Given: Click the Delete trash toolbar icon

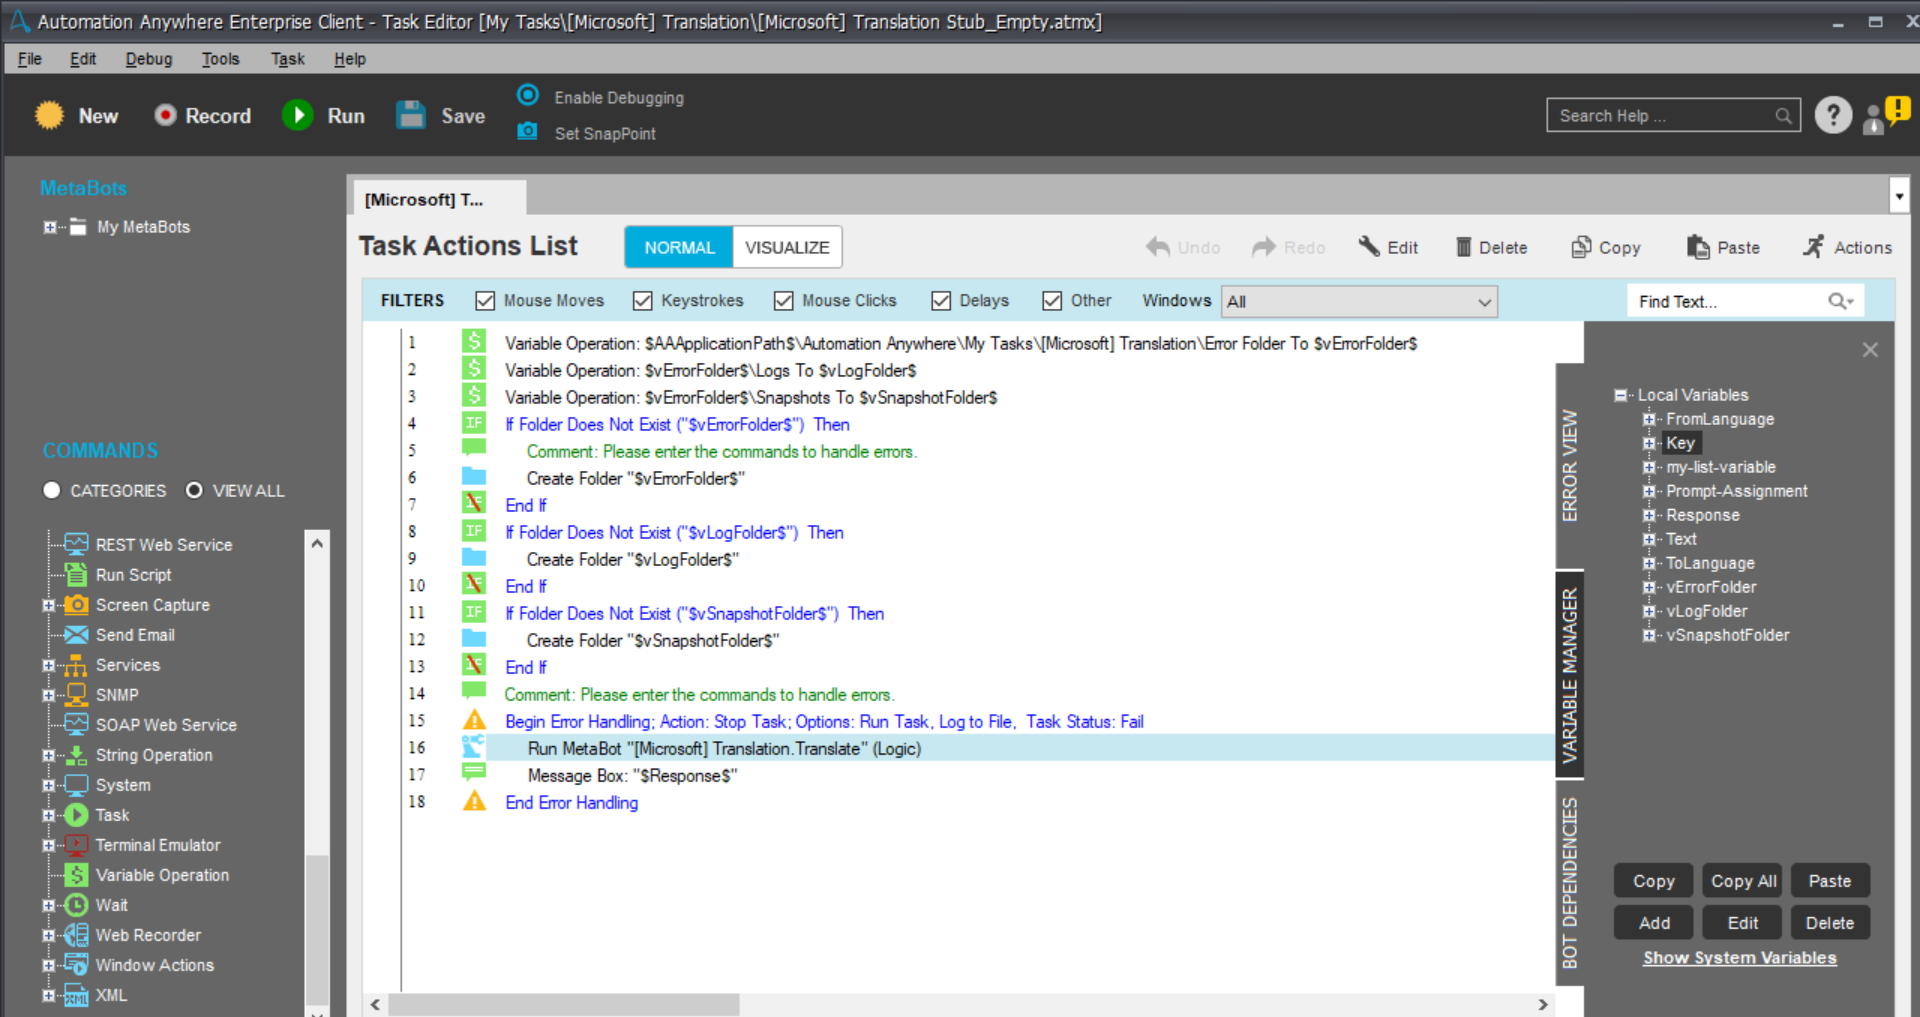Looking at the screenshot, I should point(1463,247).
